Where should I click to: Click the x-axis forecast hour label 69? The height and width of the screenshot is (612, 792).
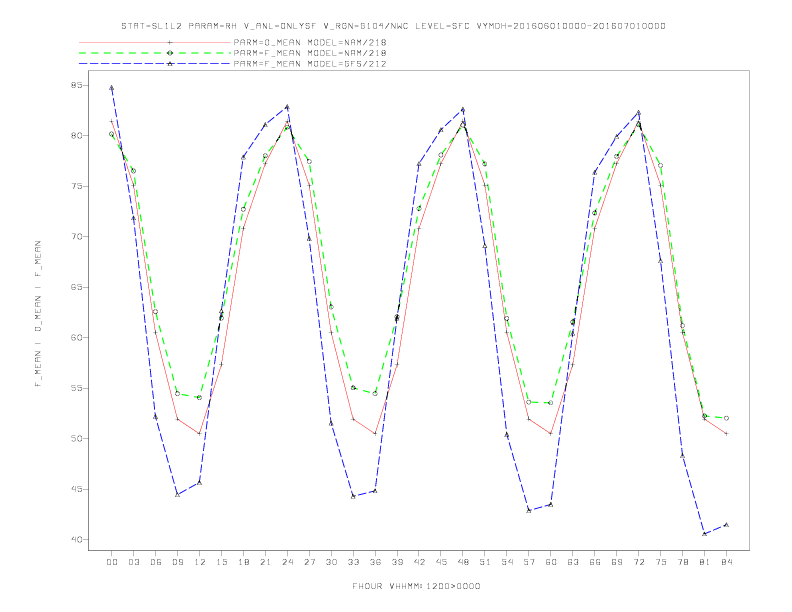tap(617, 562)
